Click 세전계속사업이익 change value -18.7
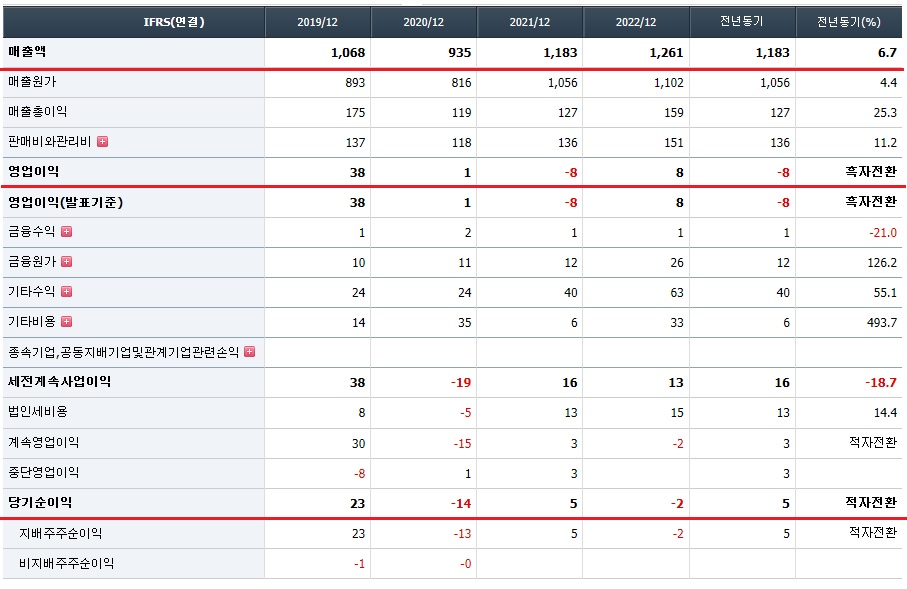The image size is (907, 589). pos(881,382)
